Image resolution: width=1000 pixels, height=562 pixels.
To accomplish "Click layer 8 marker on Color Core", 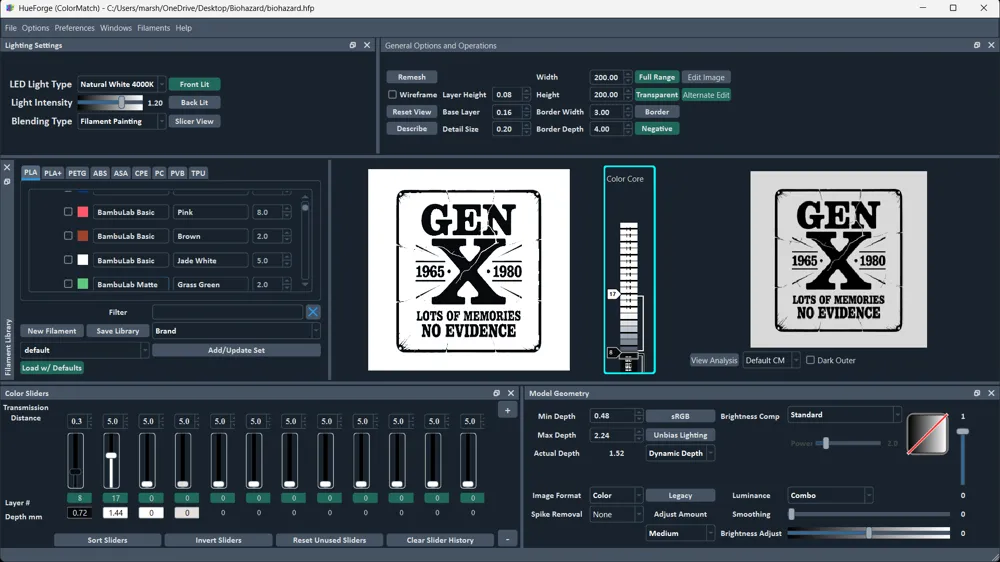I will coord(612,352).
